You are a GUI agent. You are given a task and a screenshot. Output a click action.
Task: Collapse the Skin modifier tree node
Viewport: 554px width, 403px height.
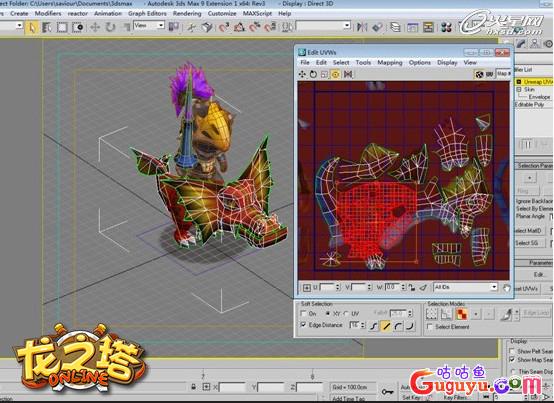[519, 90]
